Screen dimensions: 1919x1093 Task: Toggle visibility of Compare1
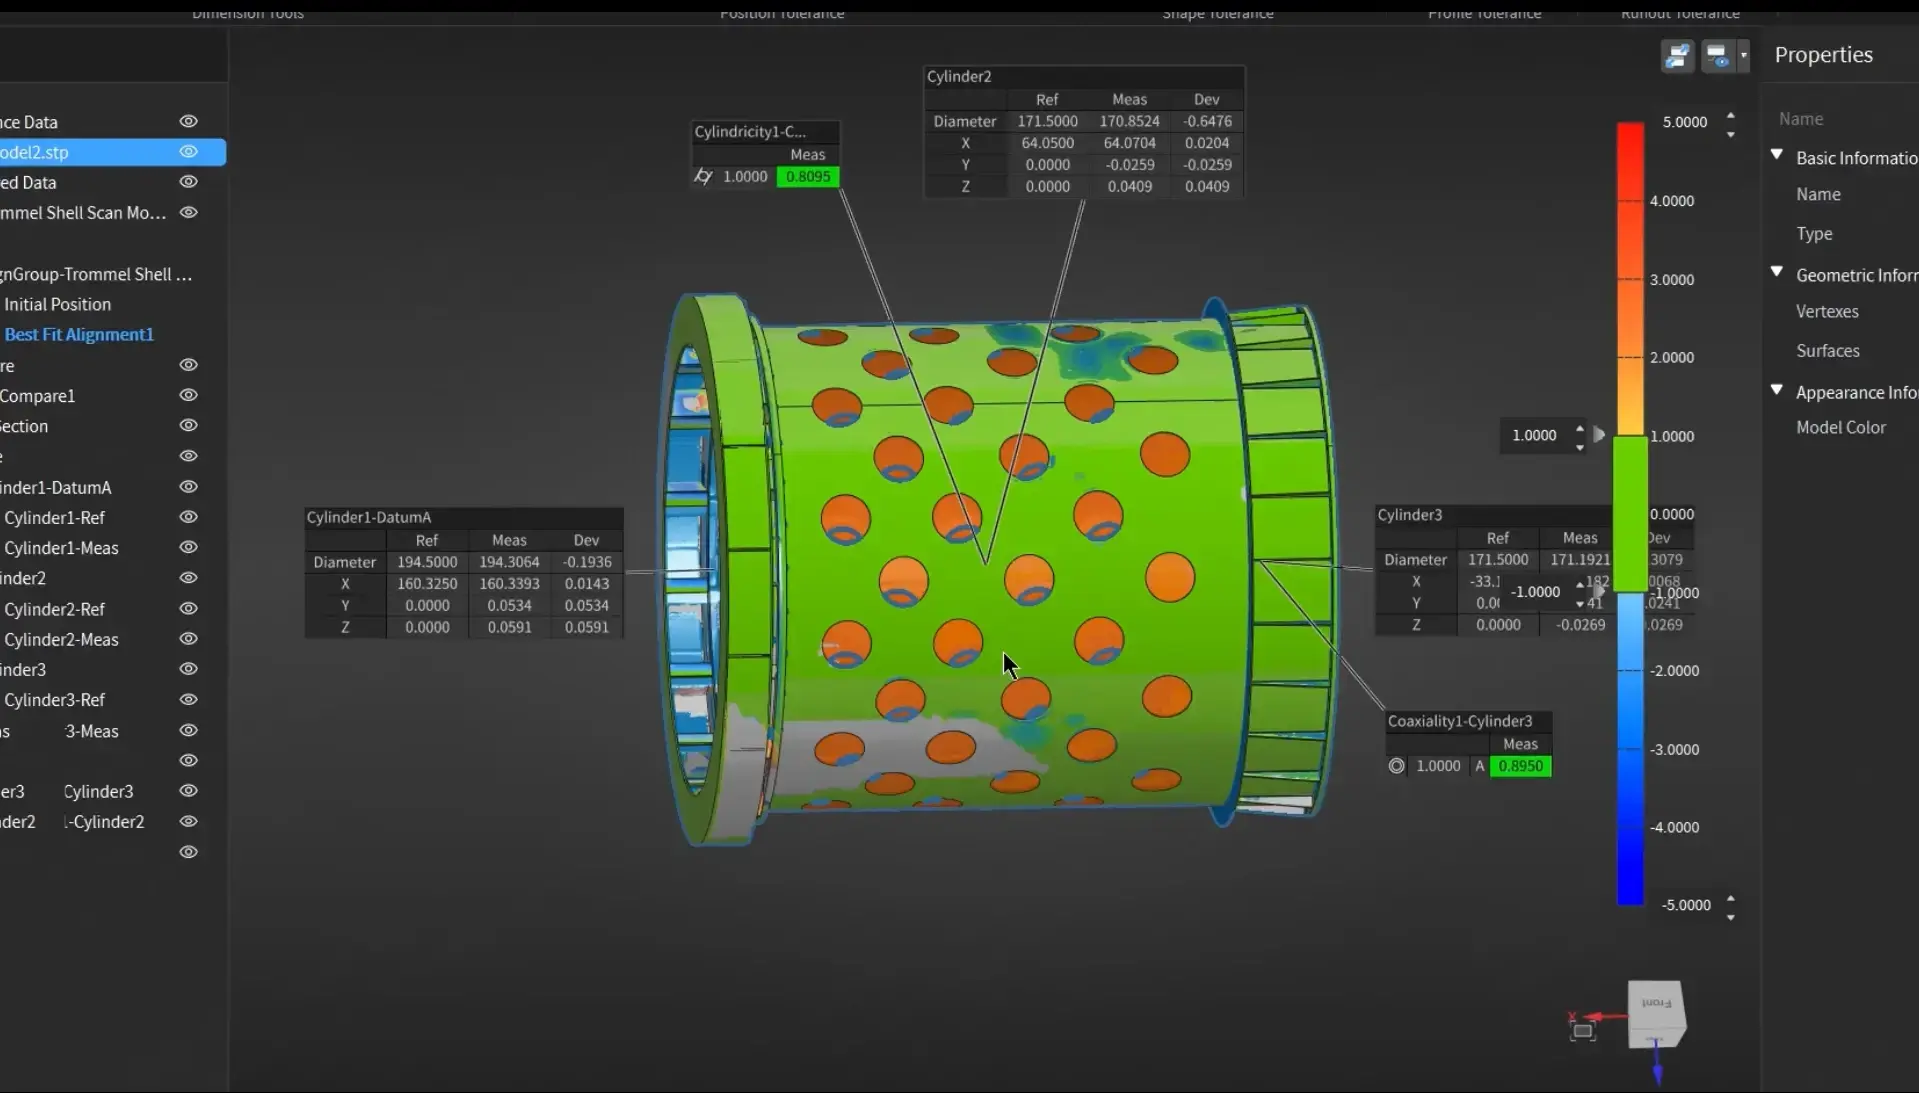188,395
